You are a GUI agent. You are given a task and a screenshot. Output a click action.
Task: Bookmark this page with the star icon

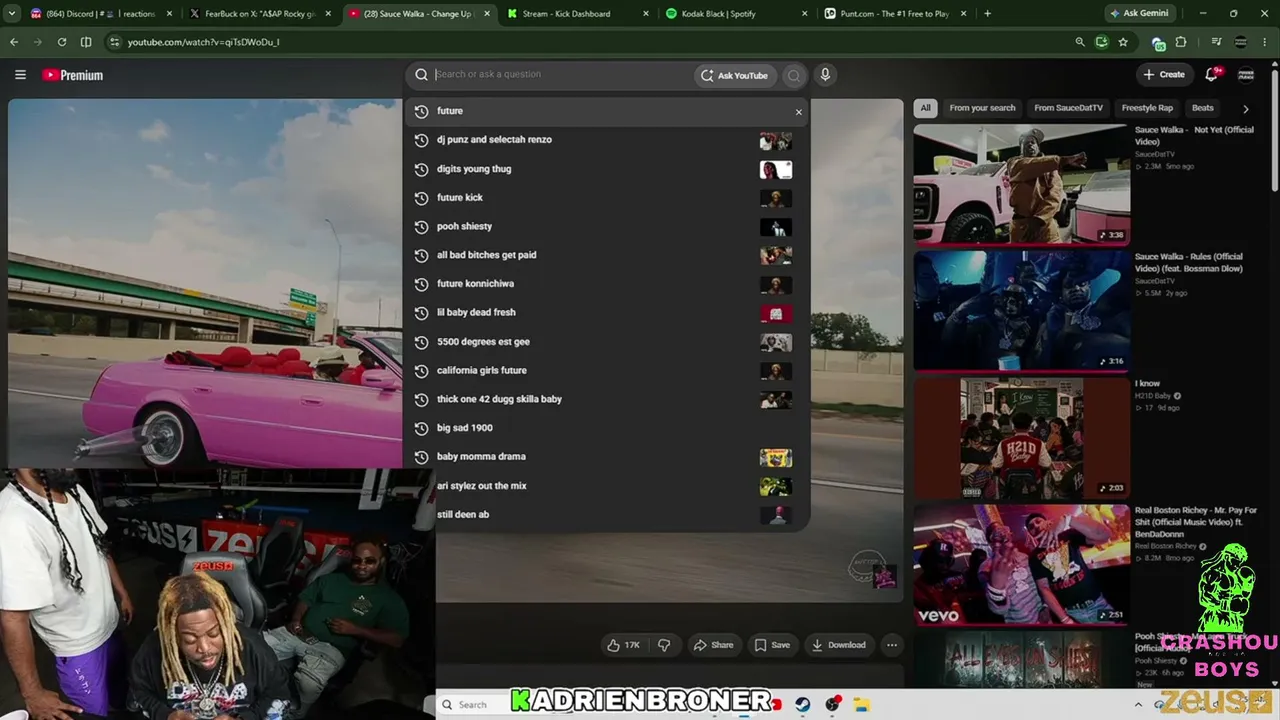(1123, 42)
